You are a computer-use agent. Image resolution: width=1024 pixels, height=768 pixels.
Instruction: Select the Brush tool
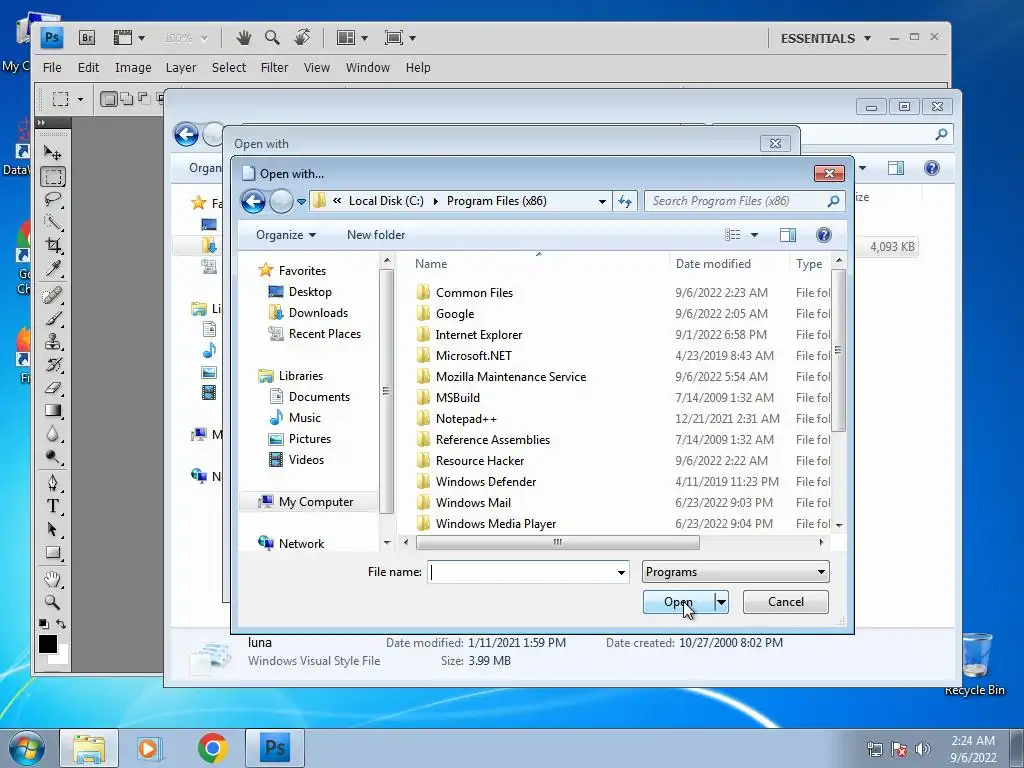[52, 319]
